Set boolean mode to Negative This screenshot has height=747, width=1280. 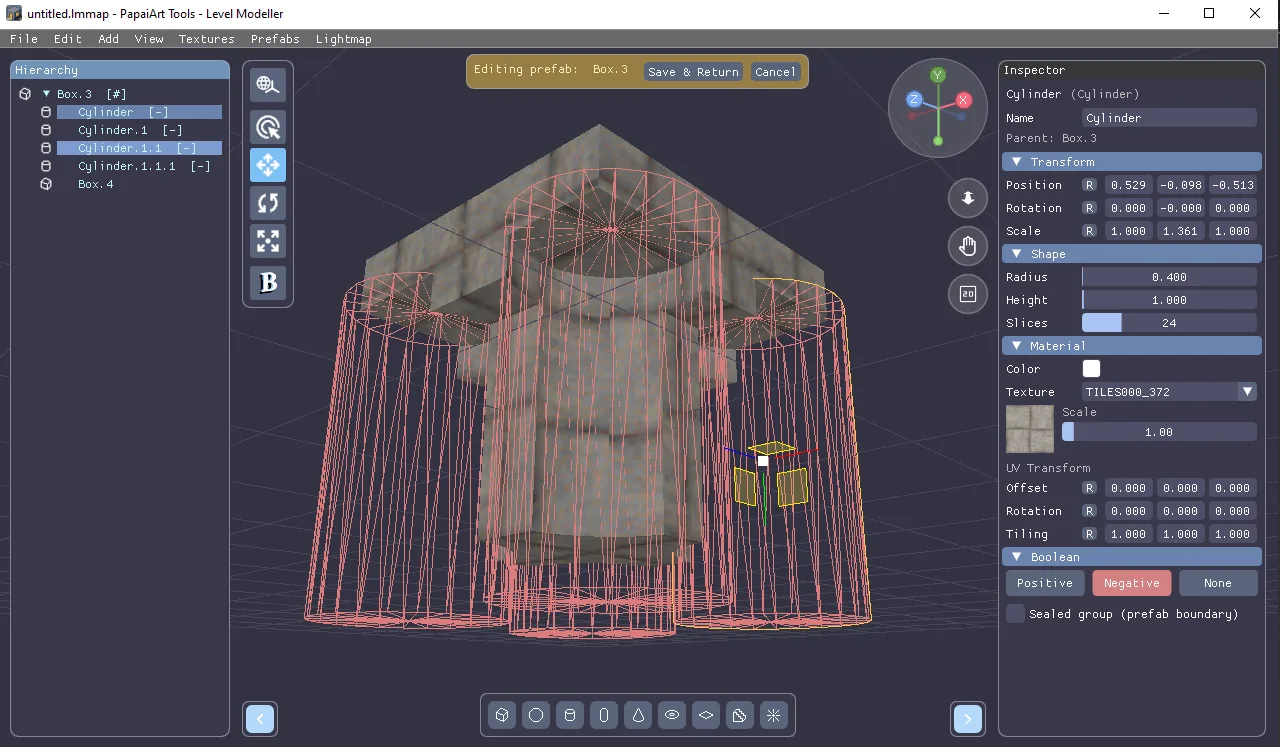click(1131, 583)
